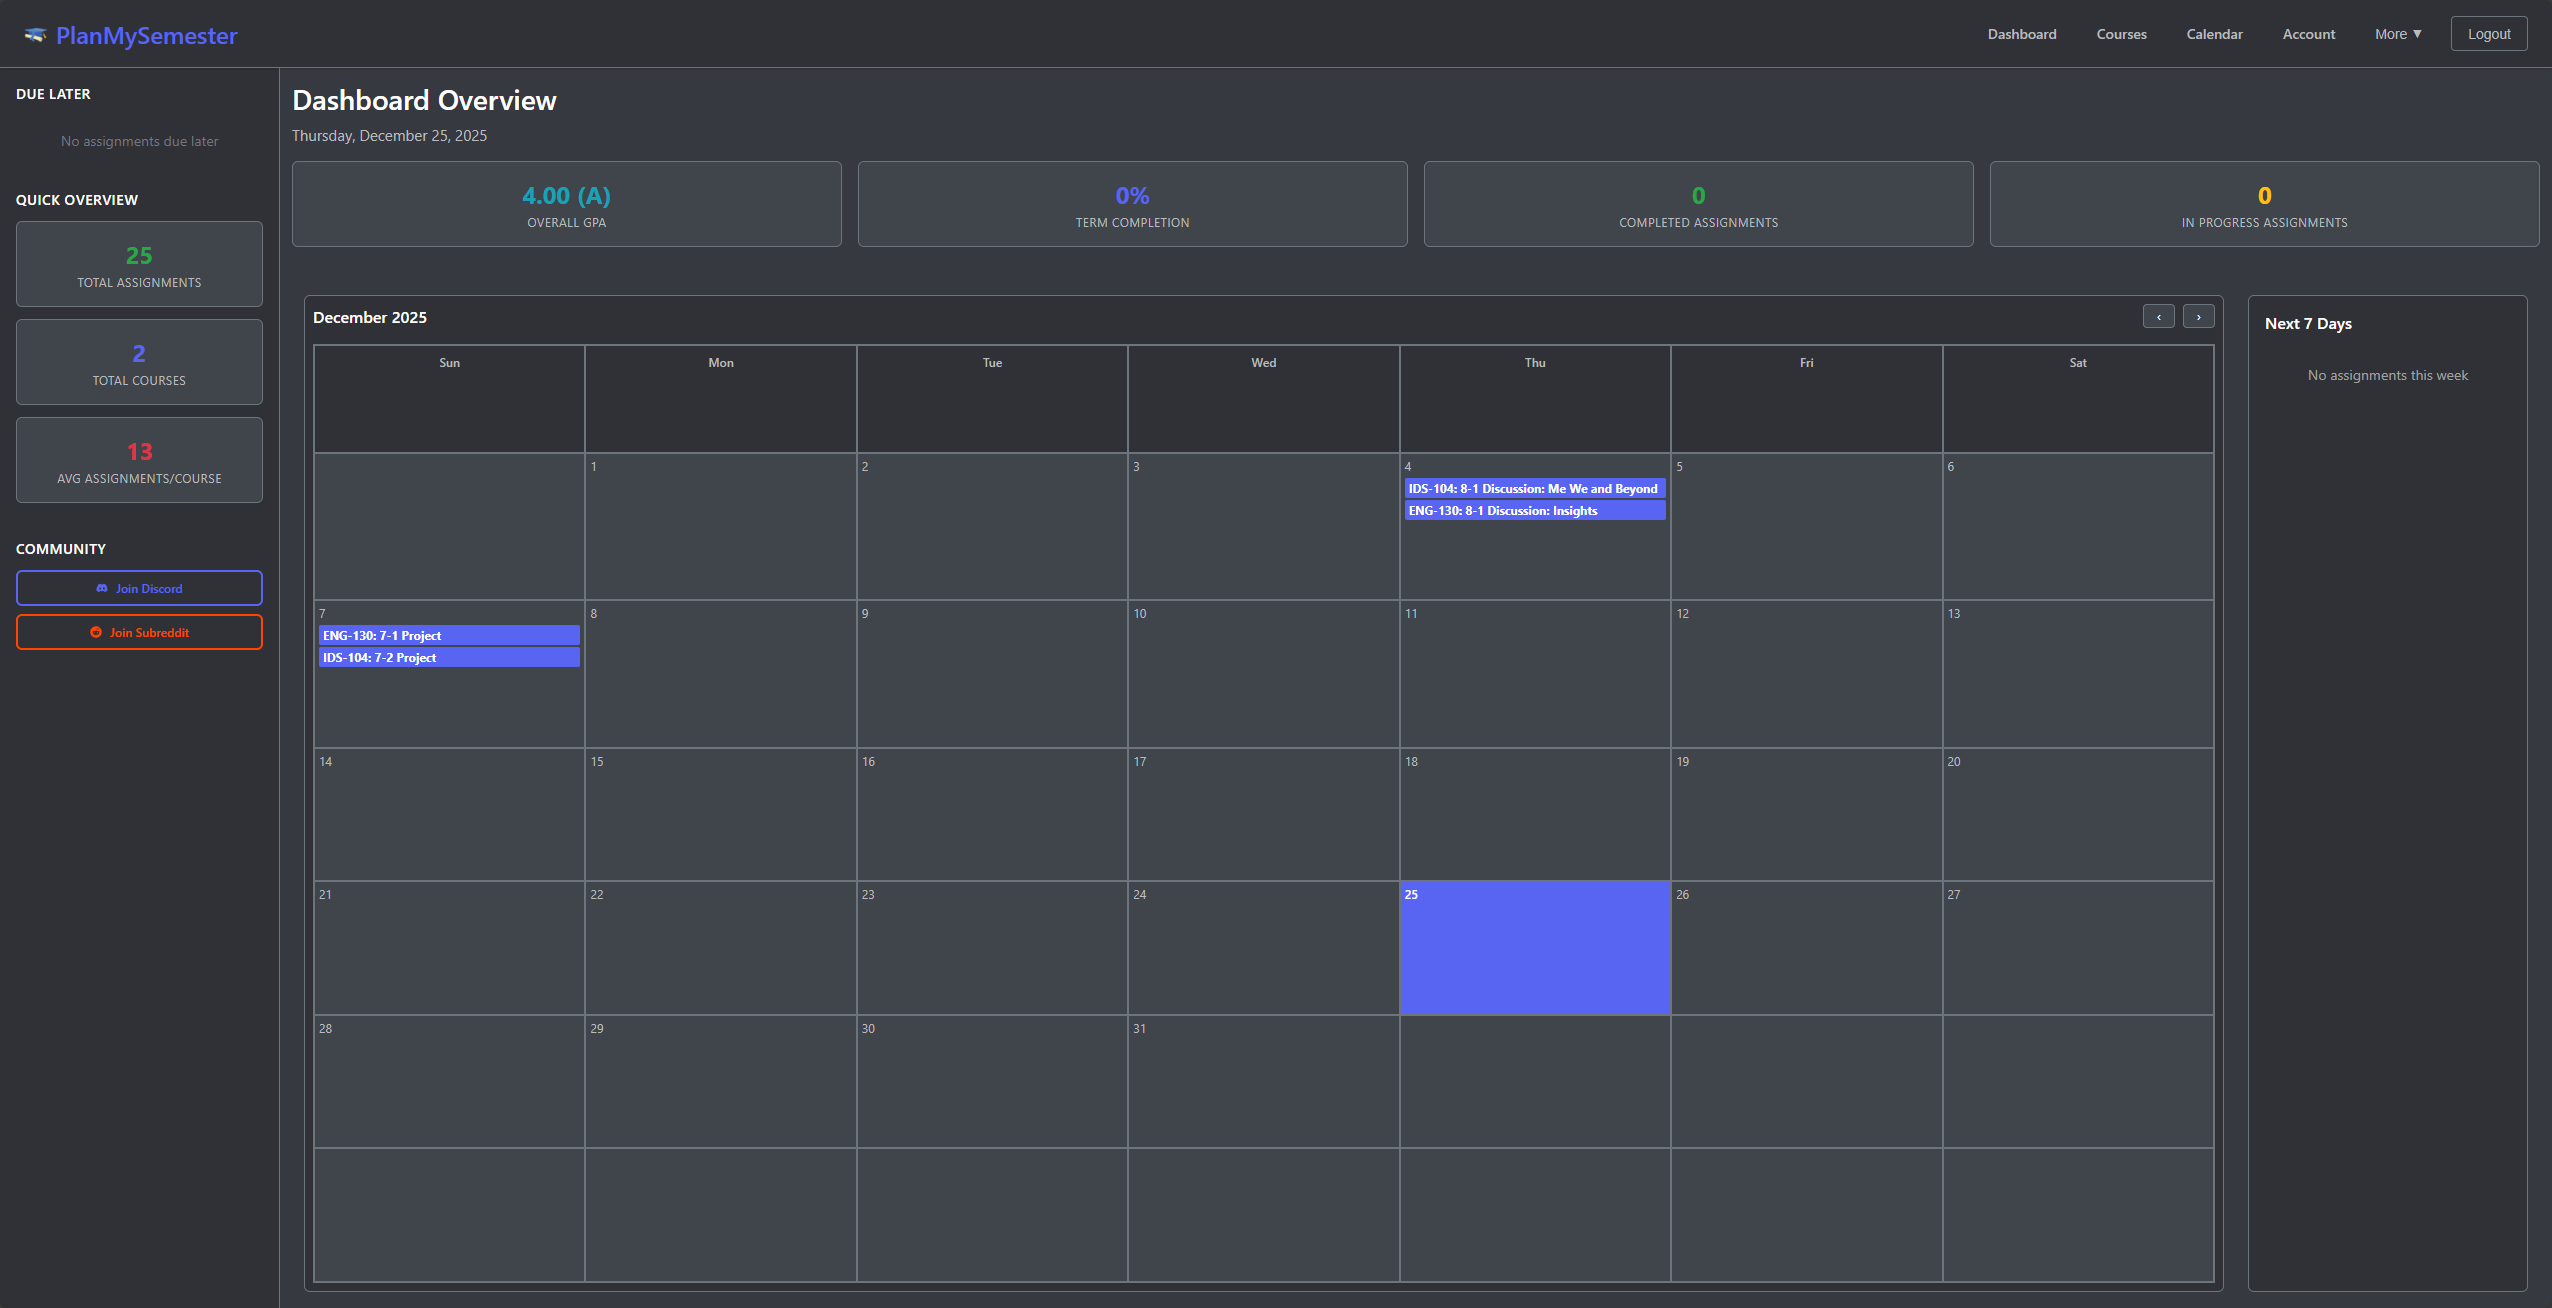This screenshot has width=2552, height=1308.
Task: Click the Term Completion progress card
Action: coord(1131,203)
